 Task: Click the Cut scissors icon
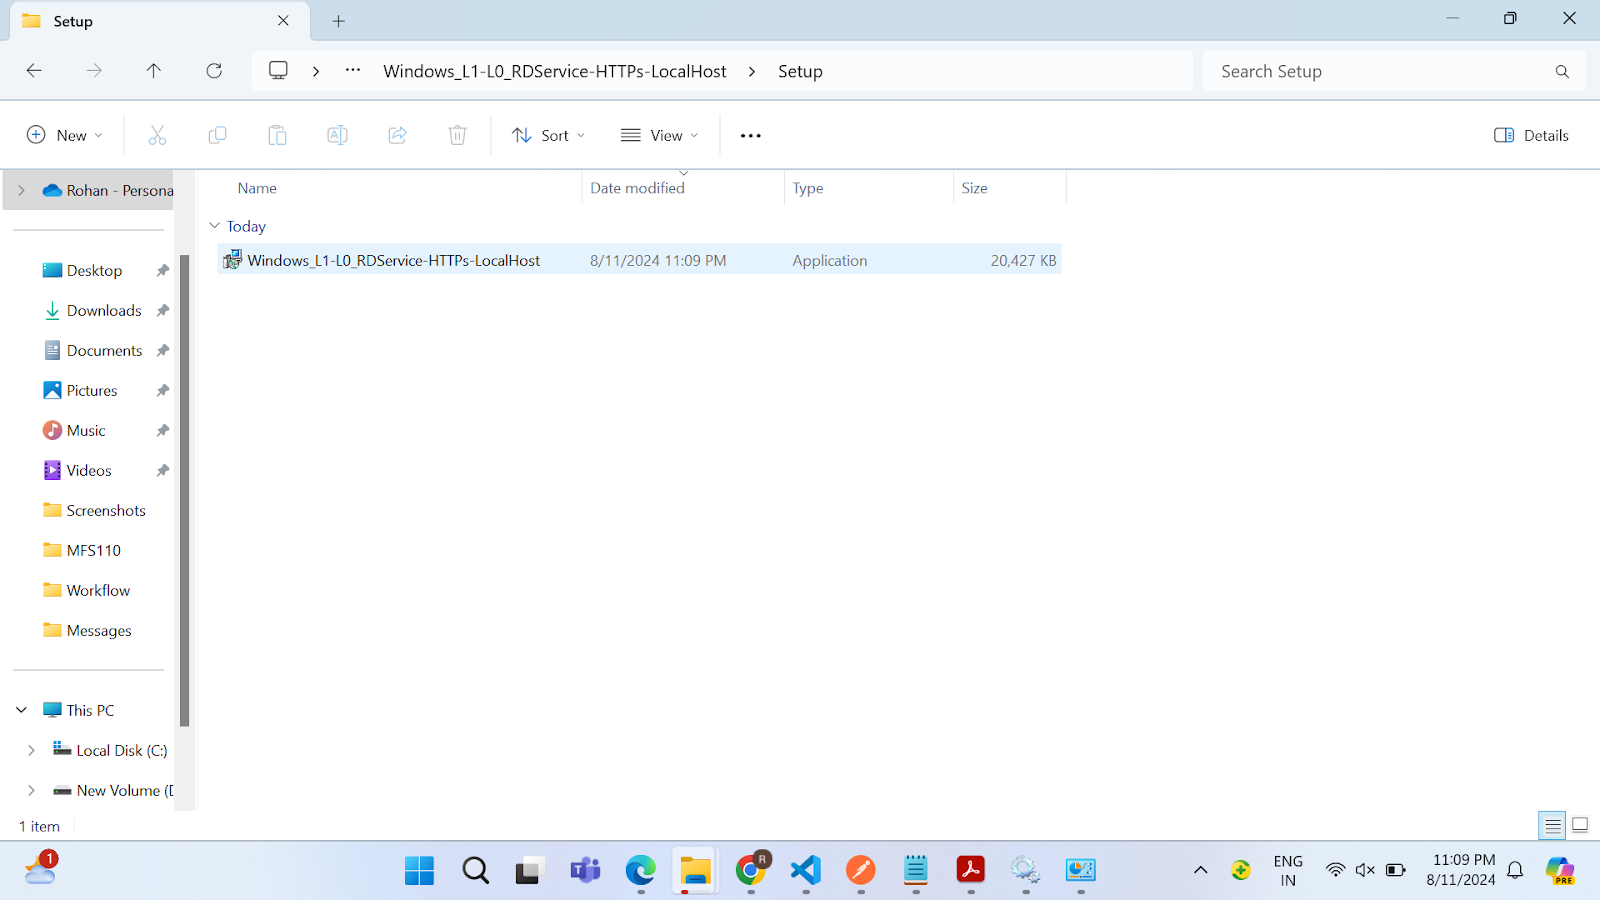(x=157, y=135)
